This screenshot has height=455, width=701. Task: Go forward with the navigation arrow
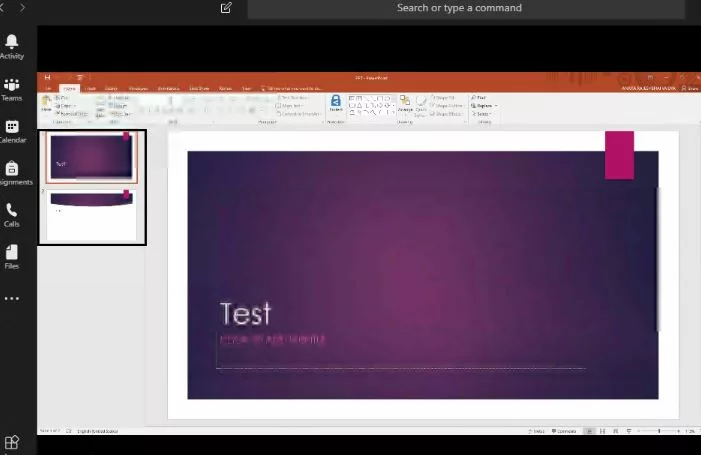[x=22, y=8]
